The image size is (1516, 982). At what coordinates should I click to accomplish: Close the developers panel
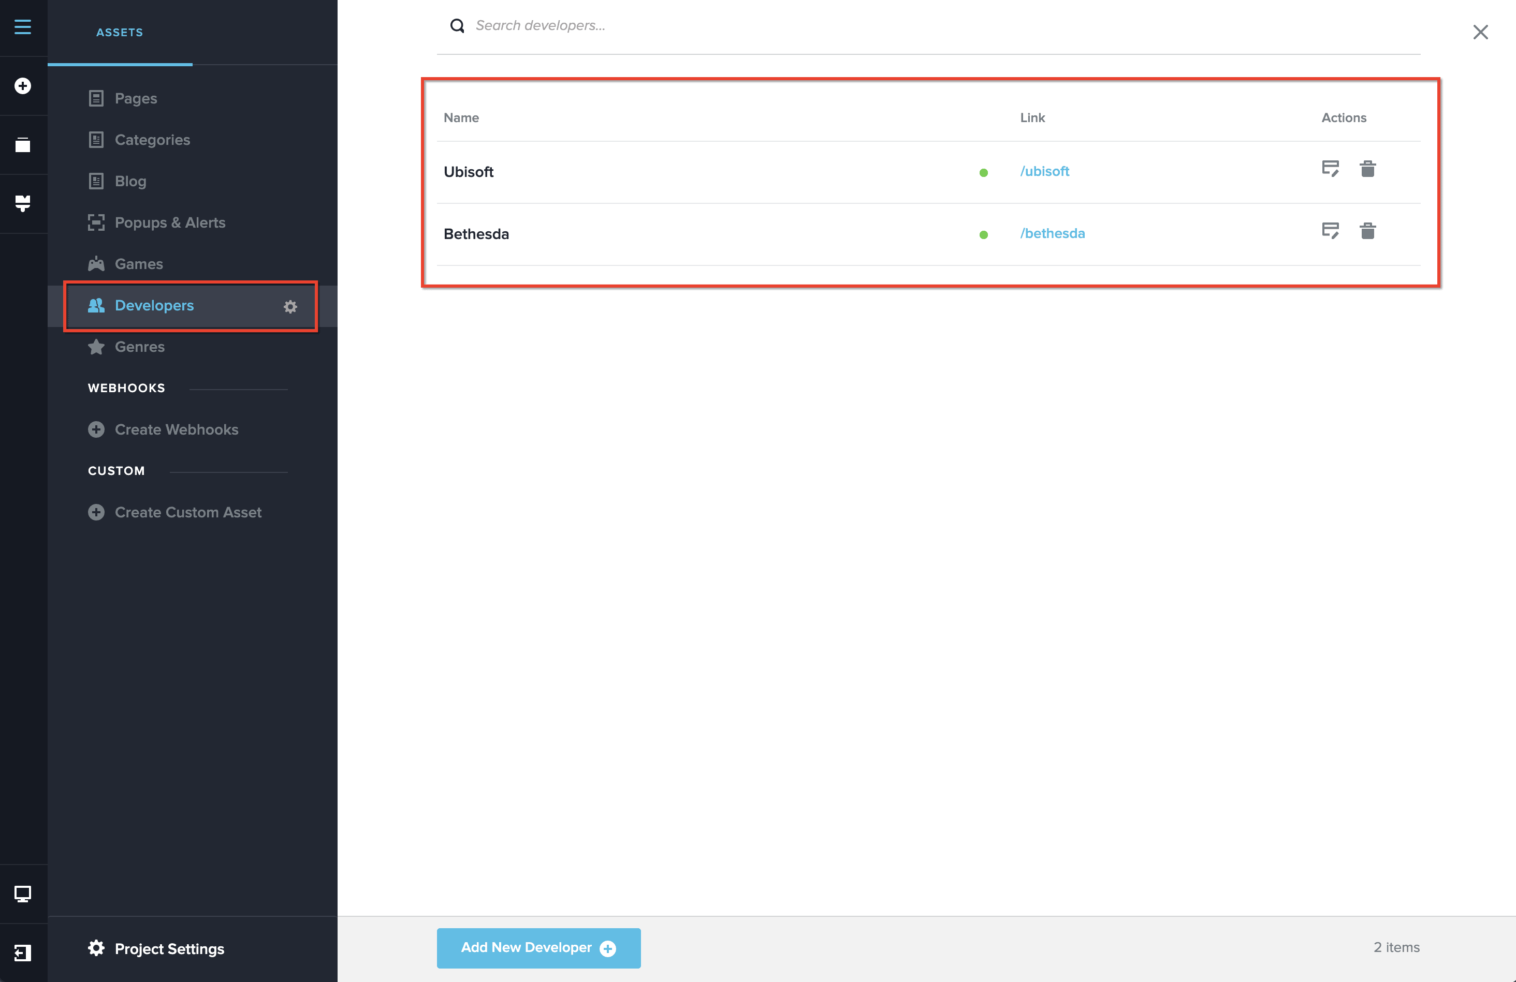click(x=1481, y=32)
